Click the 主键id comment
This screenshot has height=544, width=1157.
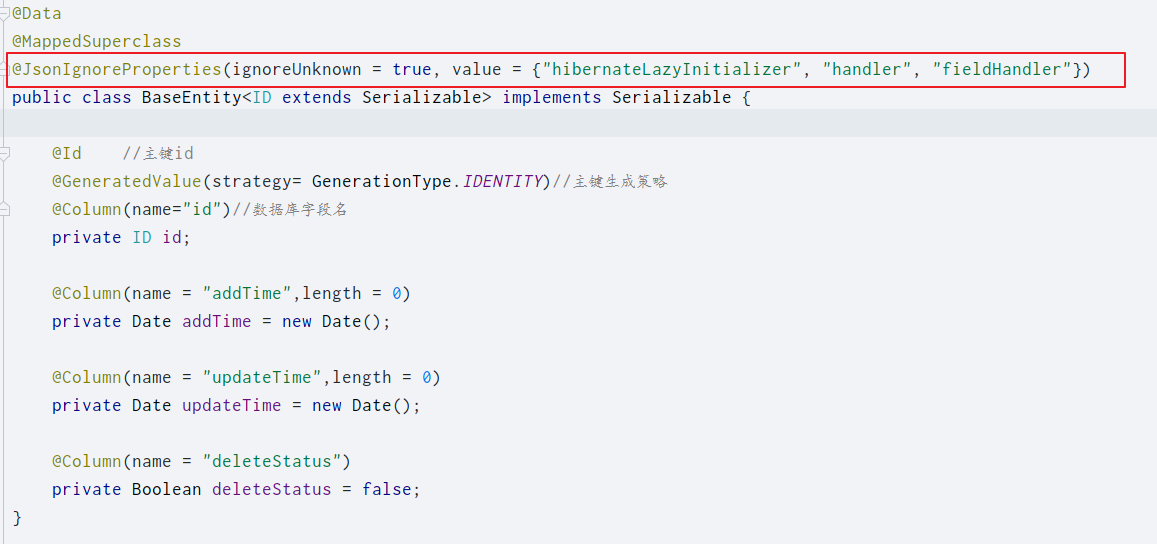(158, 154)
